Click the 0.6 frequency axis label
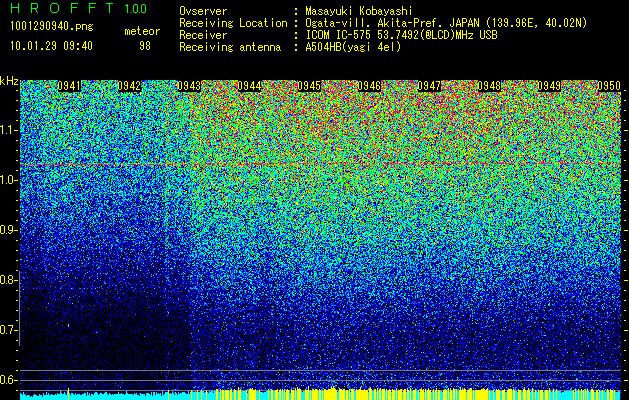Image resolution: width=629 pixels, height=400 pixels. point(7,380)
